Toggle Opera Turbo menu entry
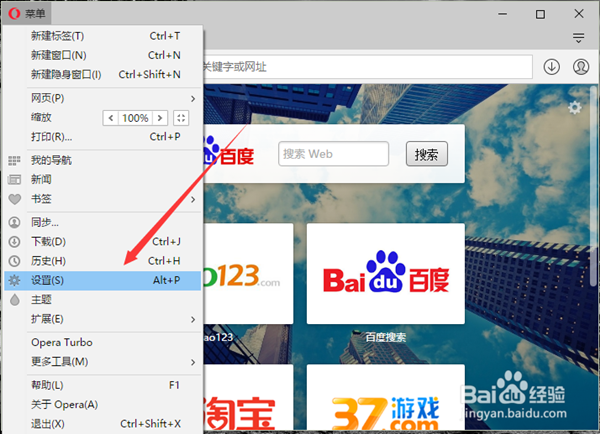Viewport: 600px width, 434px height. [103, 343]
